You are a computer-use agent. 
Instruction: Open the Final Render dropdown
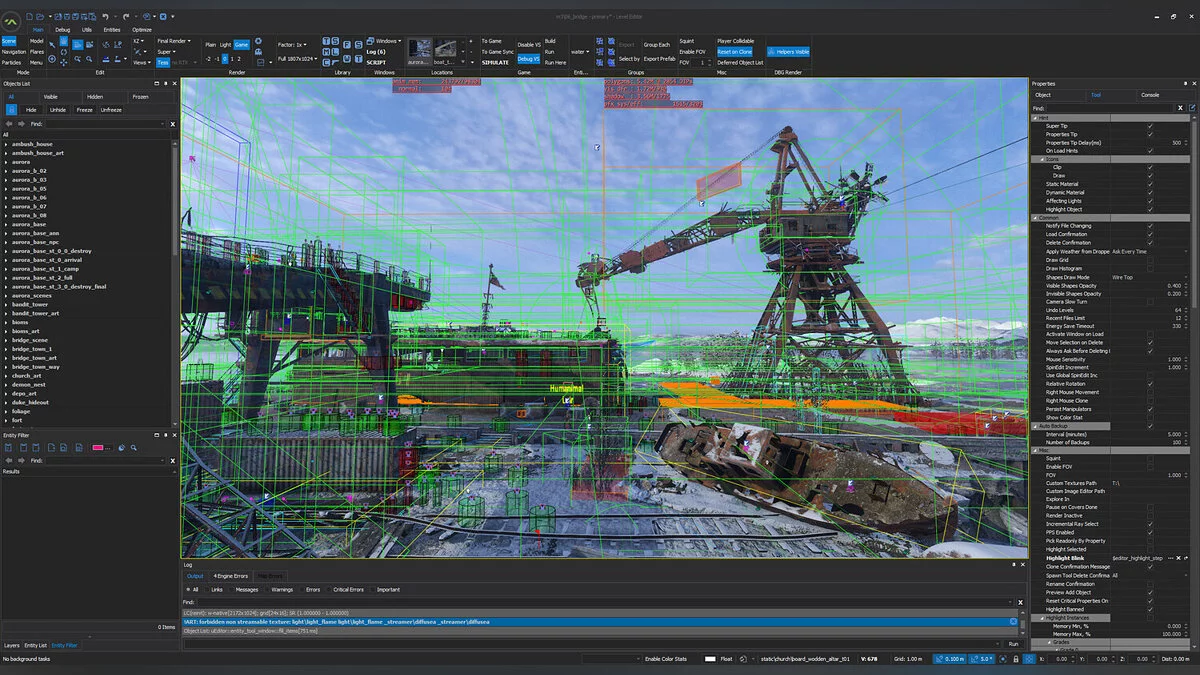tap(173, 41)
